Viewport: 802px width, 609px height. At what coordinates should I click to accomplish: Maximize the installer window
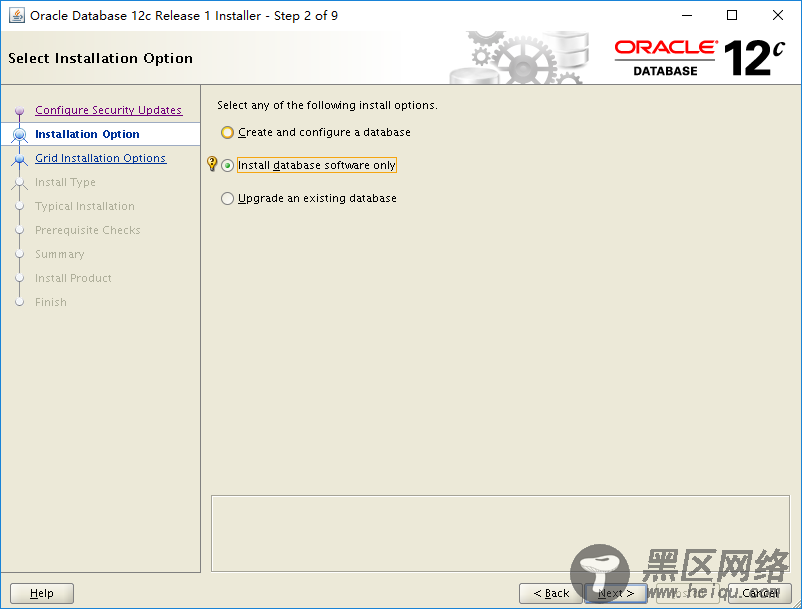tap(732, 15)
